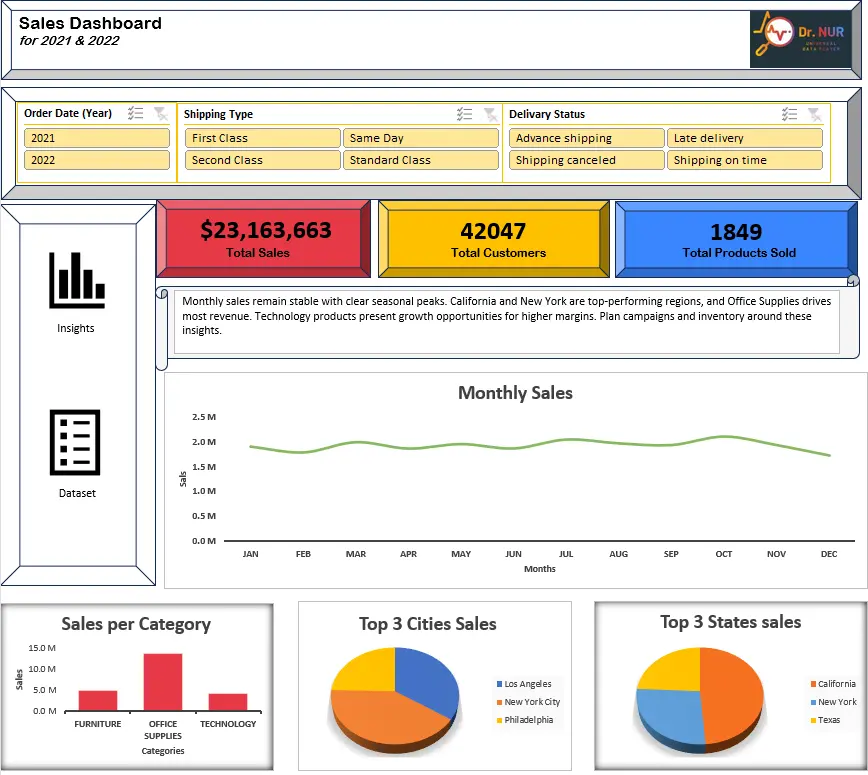Toggle the 2021 year filter
This screenshot has width=868, height=775.
(96, 137)
